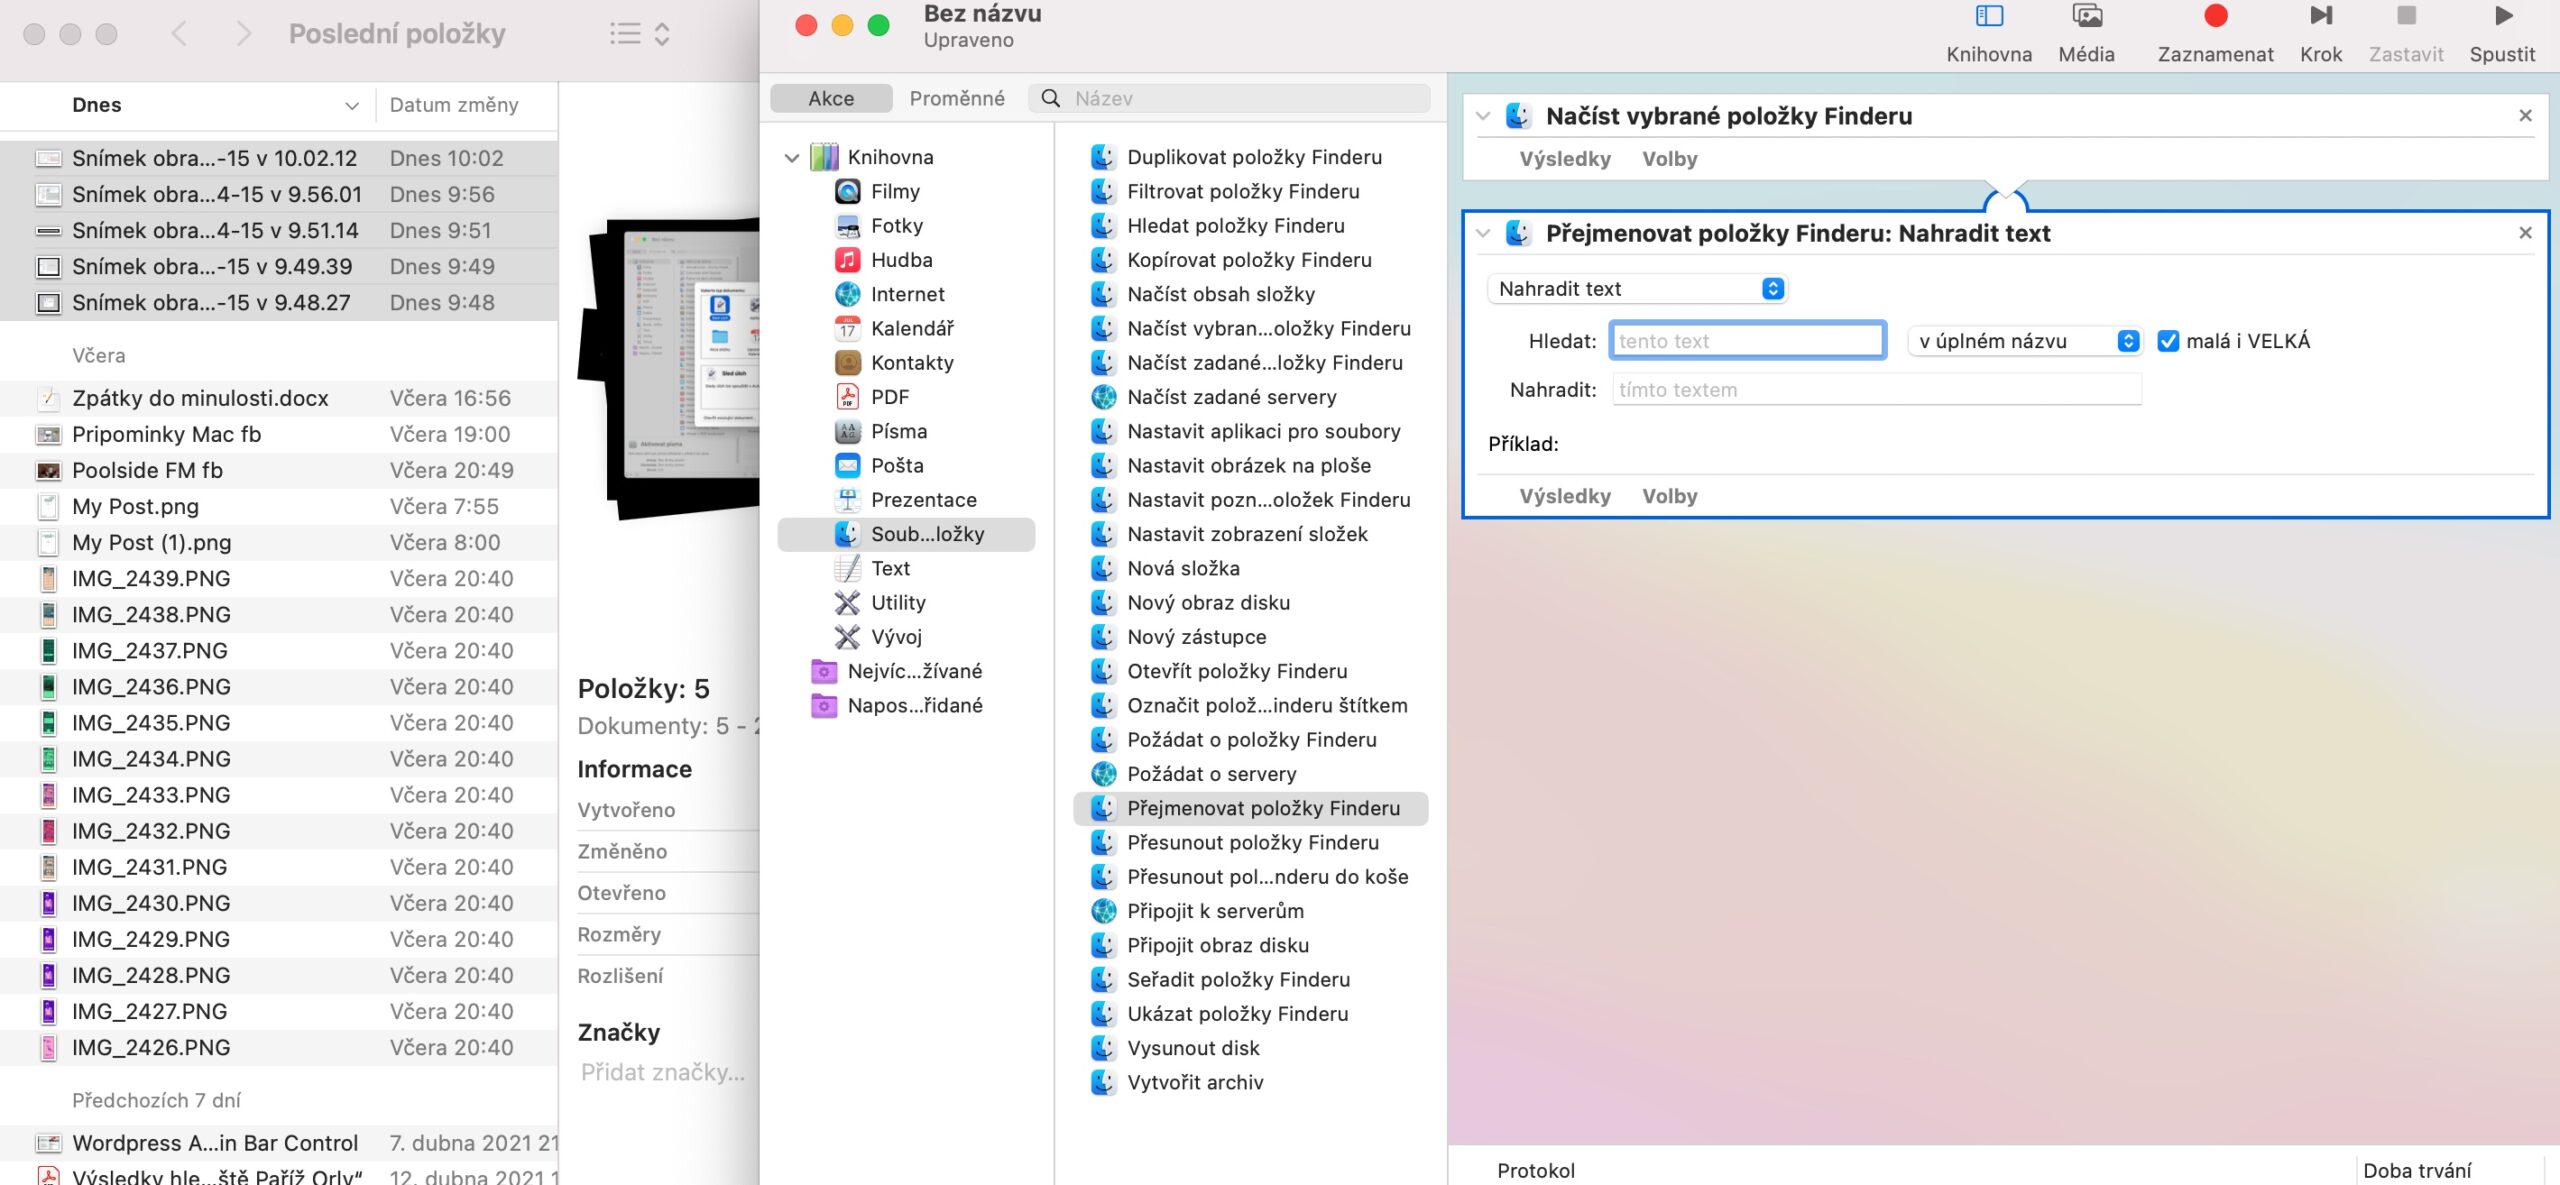
Task: Switch to the Proměnné tab
Action: tap(957, 98)
